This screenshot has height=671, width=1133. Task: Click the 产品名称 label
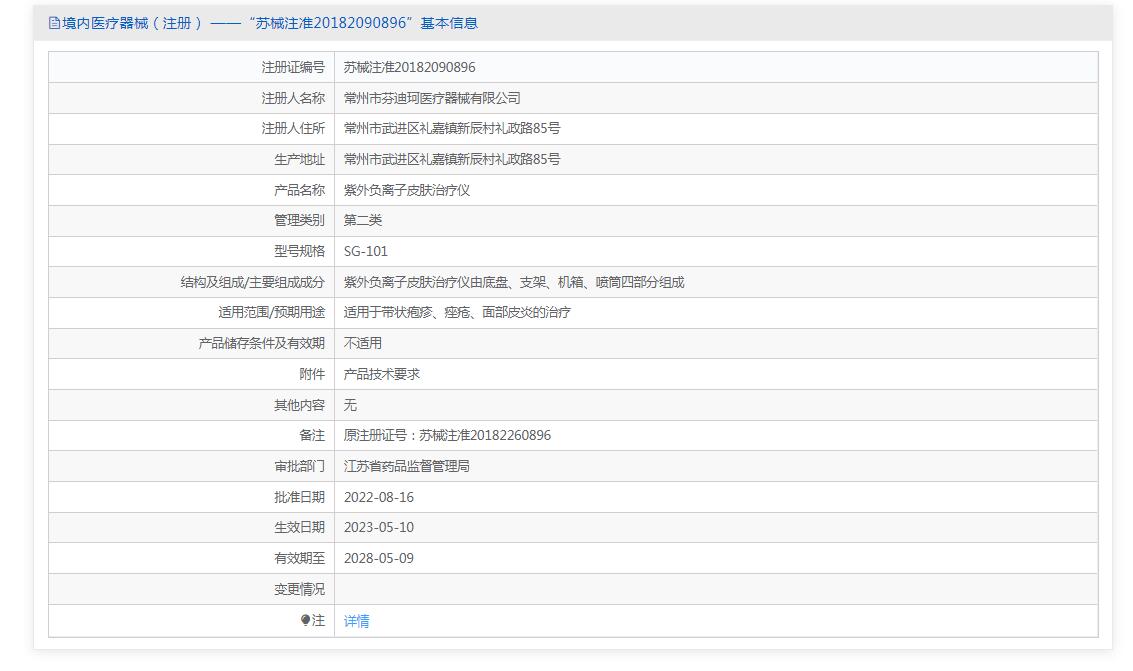300,191
